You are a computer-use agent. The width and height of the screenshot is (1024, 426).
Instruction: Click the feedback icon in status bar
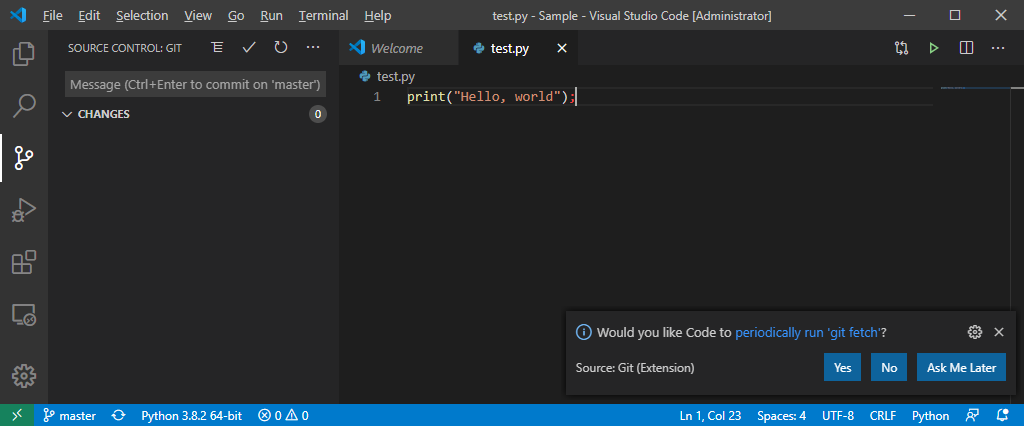point(973,416)
